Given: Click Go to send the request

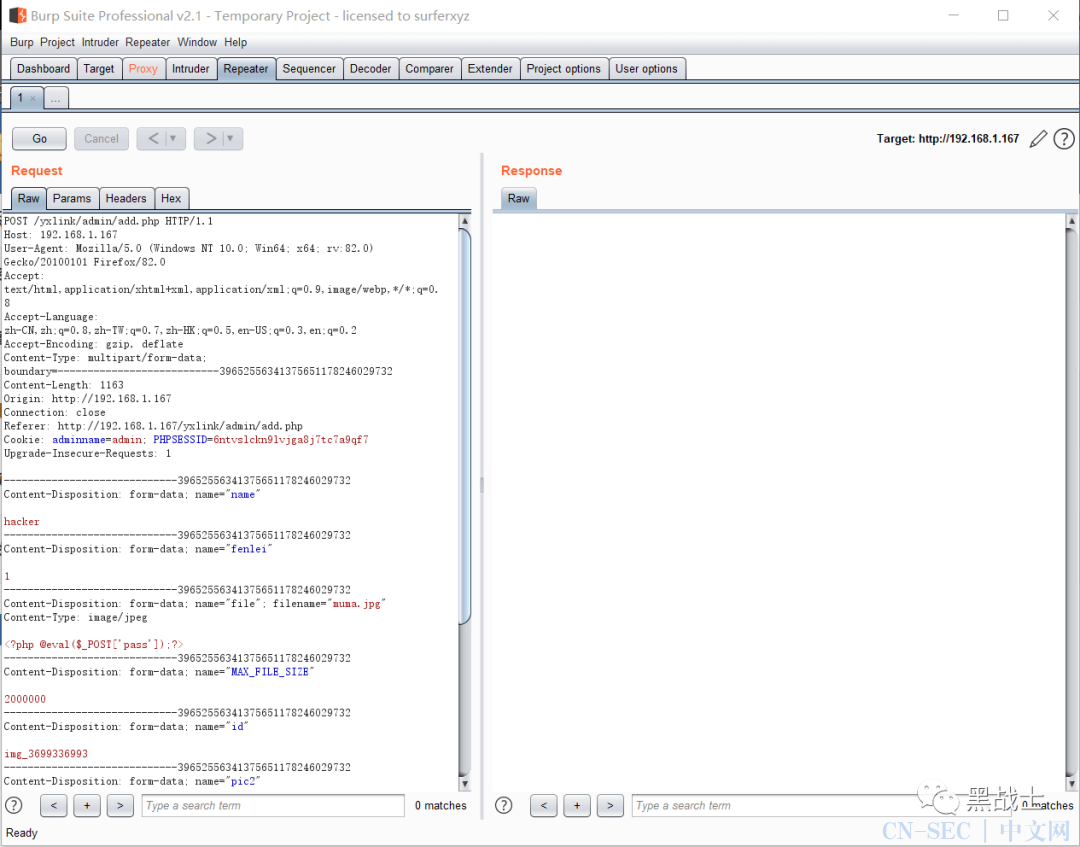Looking at the screenshot, I should [x=39, y=138].
